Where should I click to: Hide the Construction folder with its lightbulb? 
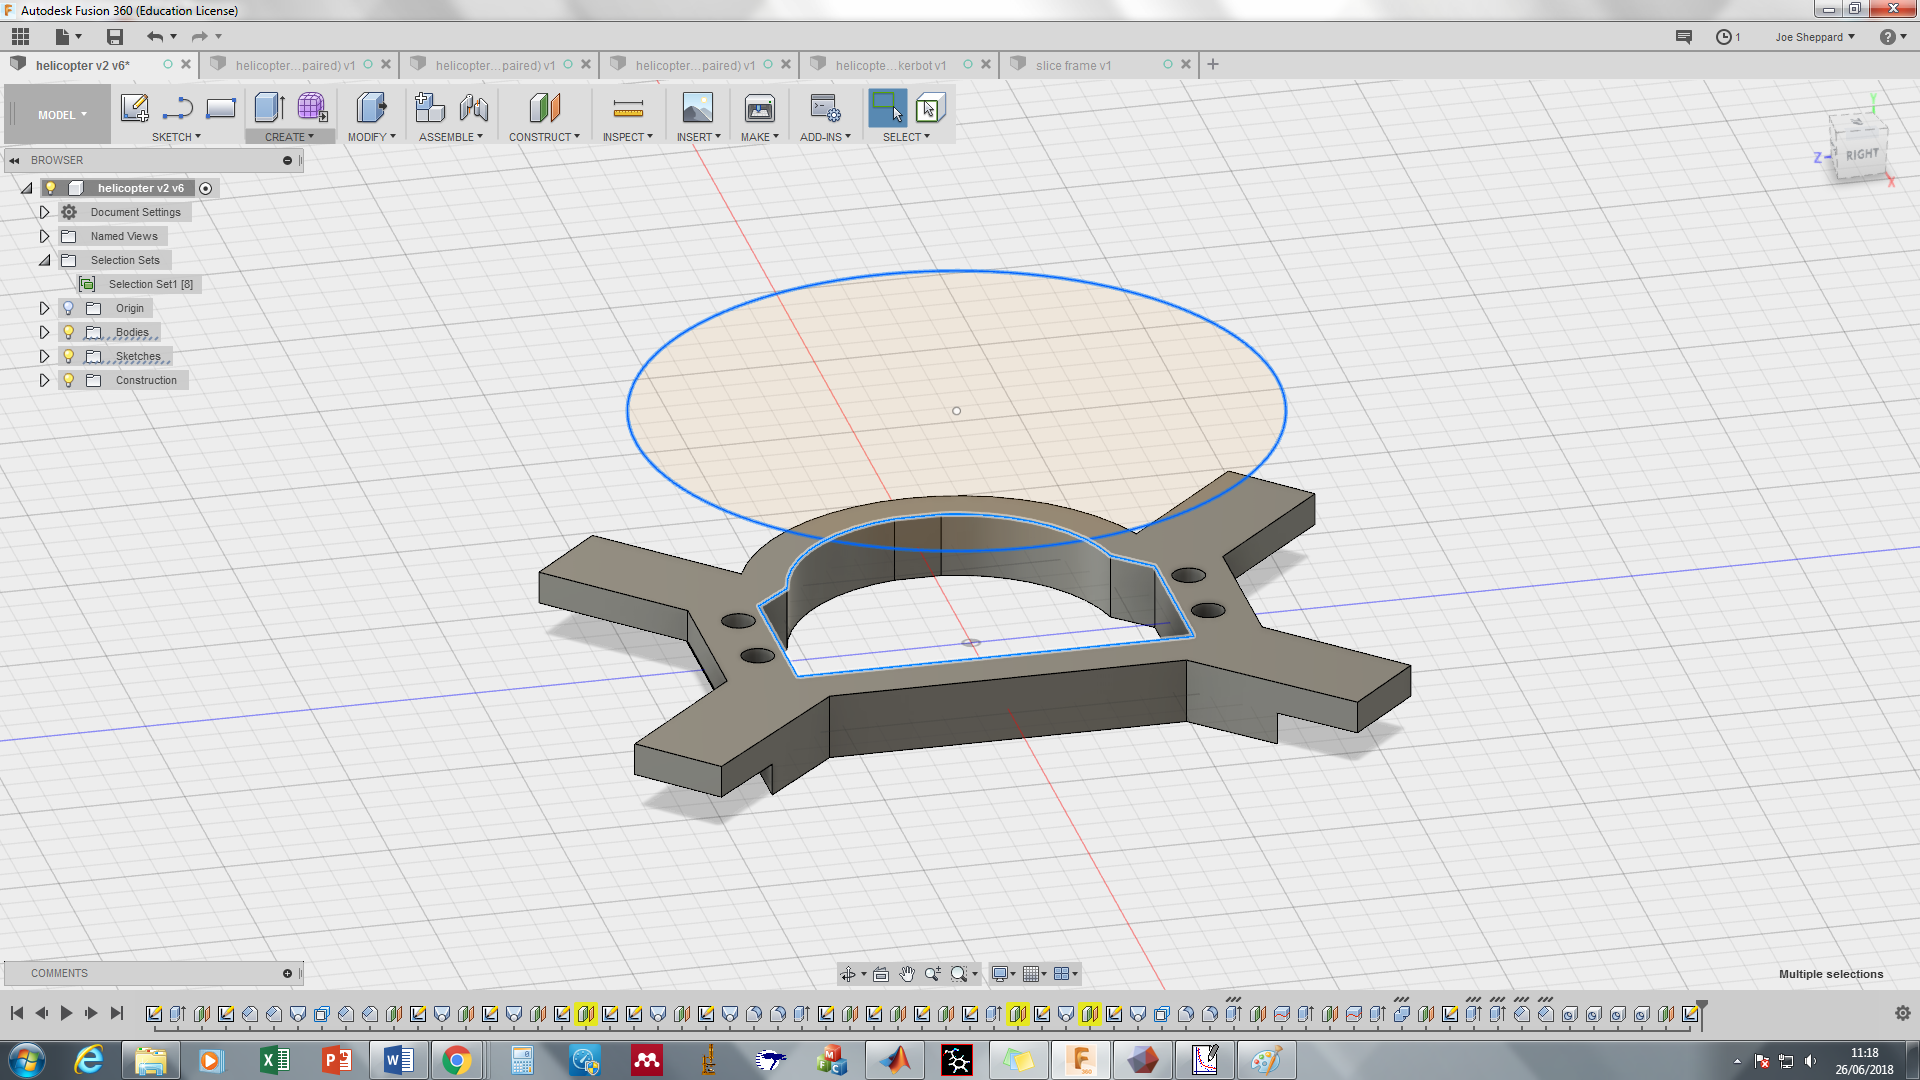[x=67, y=380]
